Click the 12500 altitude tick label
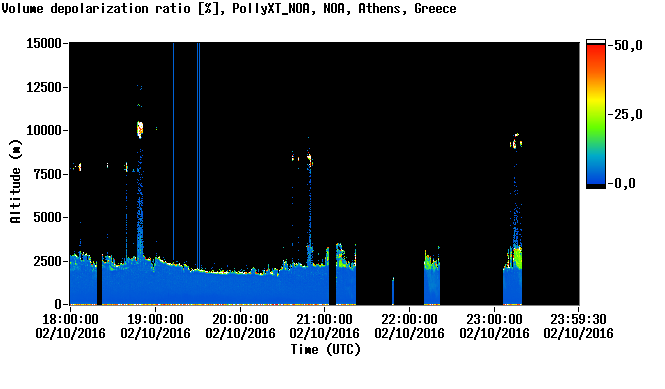Image resolution: width=665 pixels, height=389 pixels. click(x=44, y=87)
